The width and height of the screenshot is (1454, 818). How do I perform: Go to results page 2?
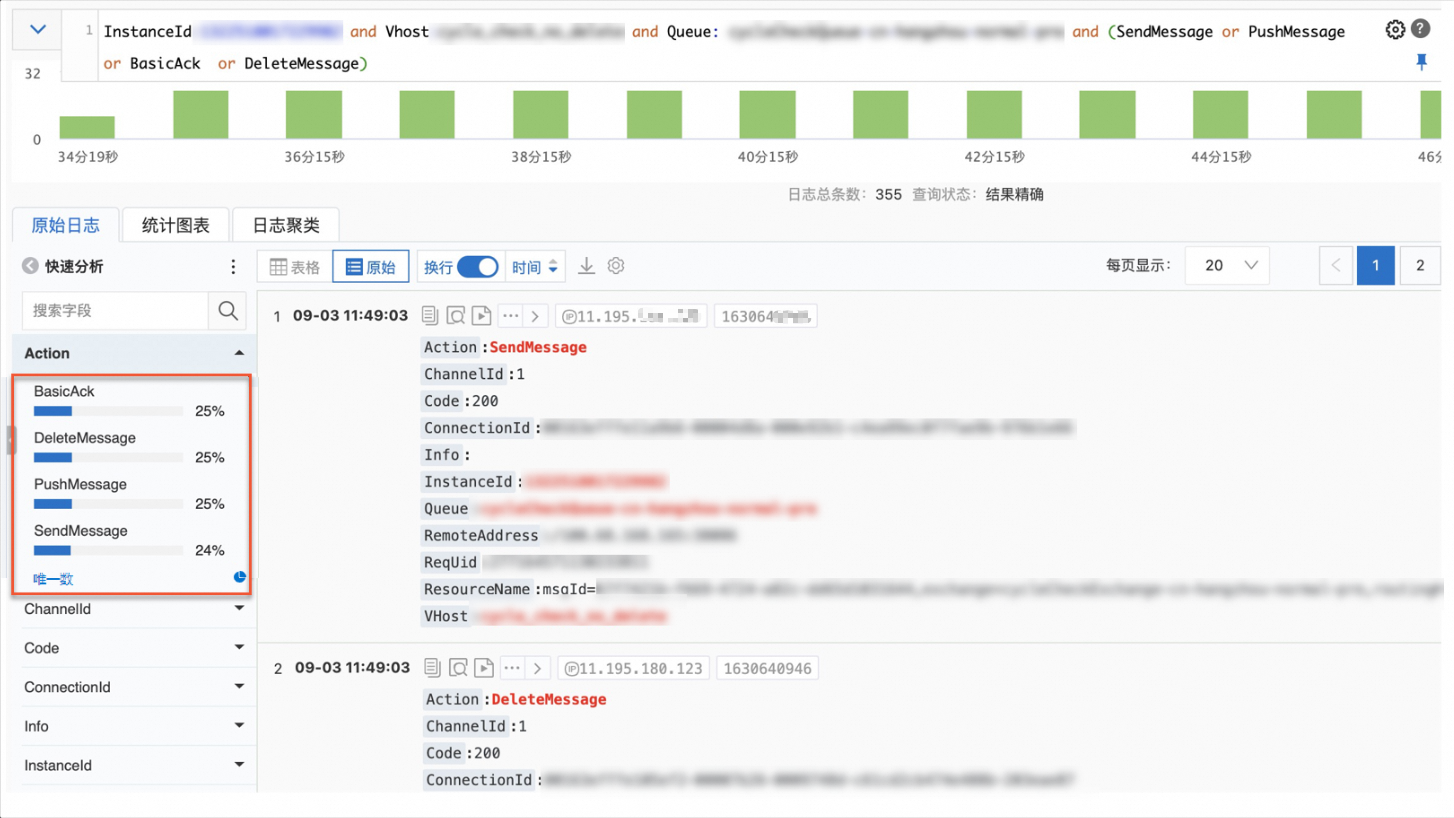point(1420,266)
